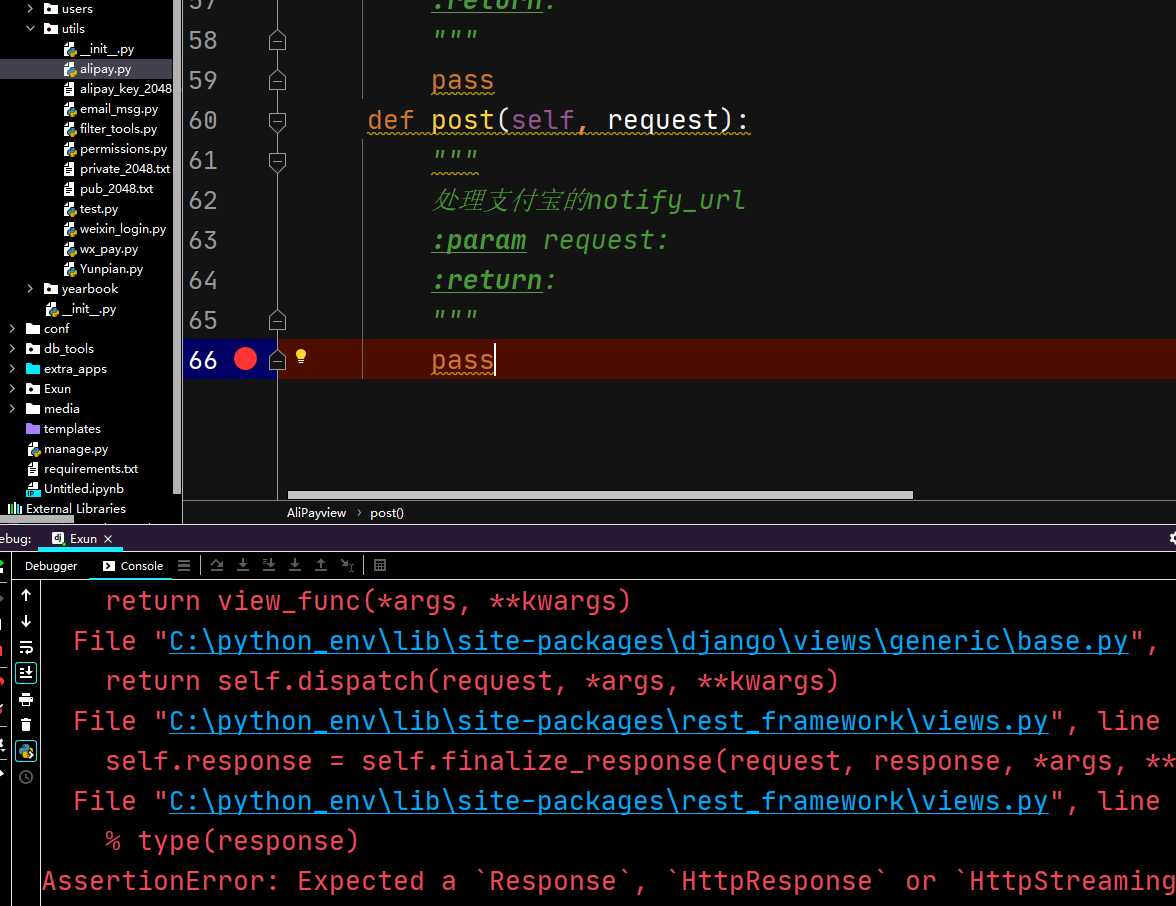Click the Step Out debugger icon
Screen dimensions: 1176x906
321,565
